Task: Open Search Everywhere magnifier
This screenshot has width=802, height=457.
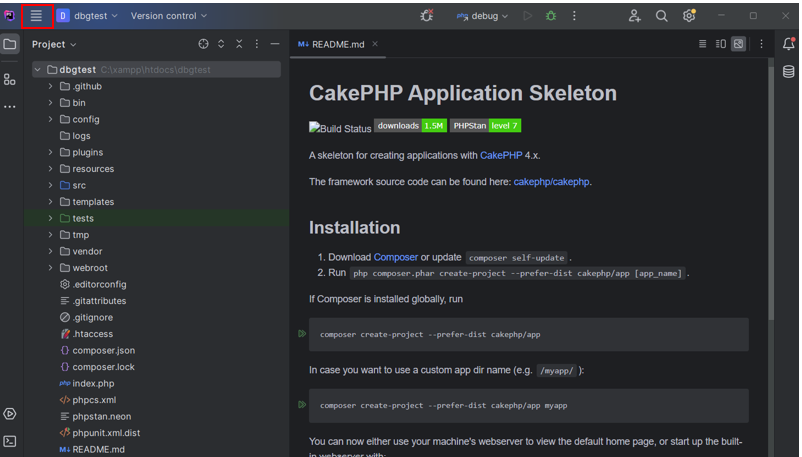Action: click(661, 16)
